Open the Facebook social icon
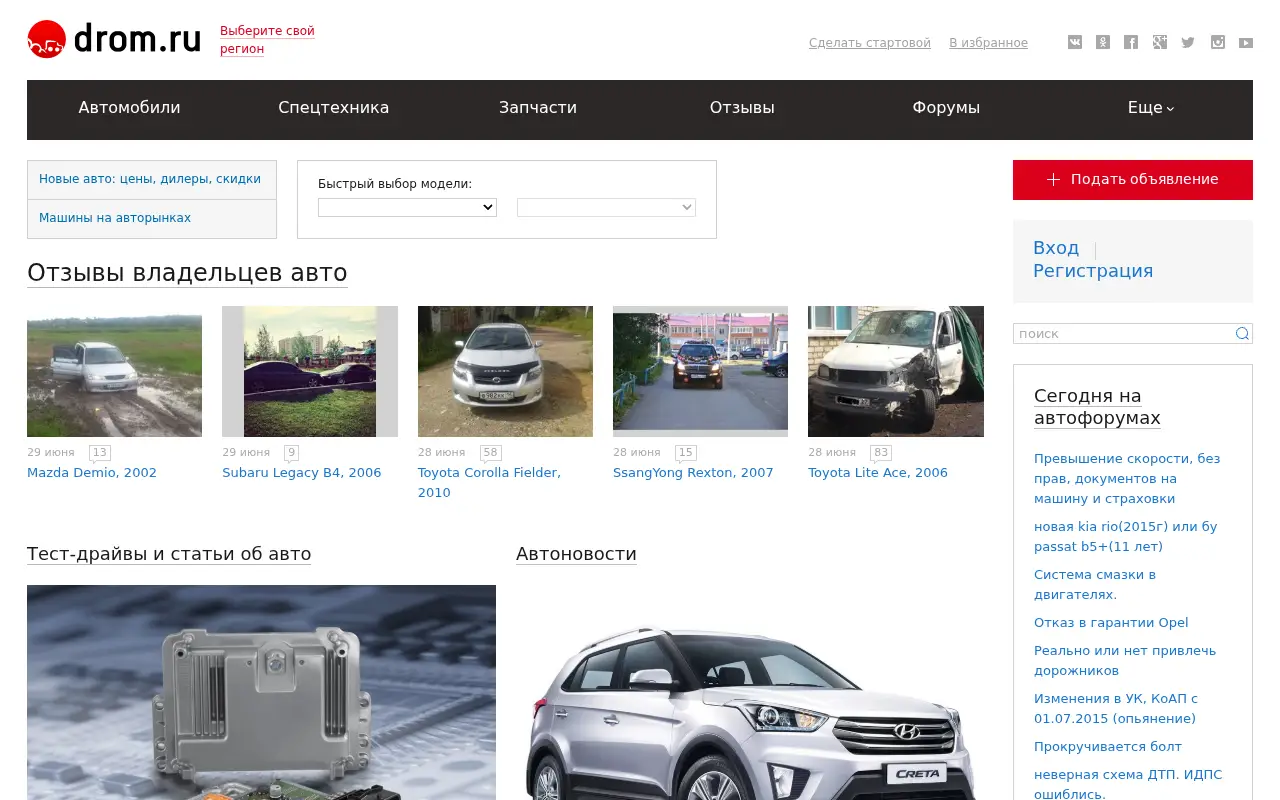Image resolution: width=1280 pixels, height=800 pixels. (x=1131, y=42)
